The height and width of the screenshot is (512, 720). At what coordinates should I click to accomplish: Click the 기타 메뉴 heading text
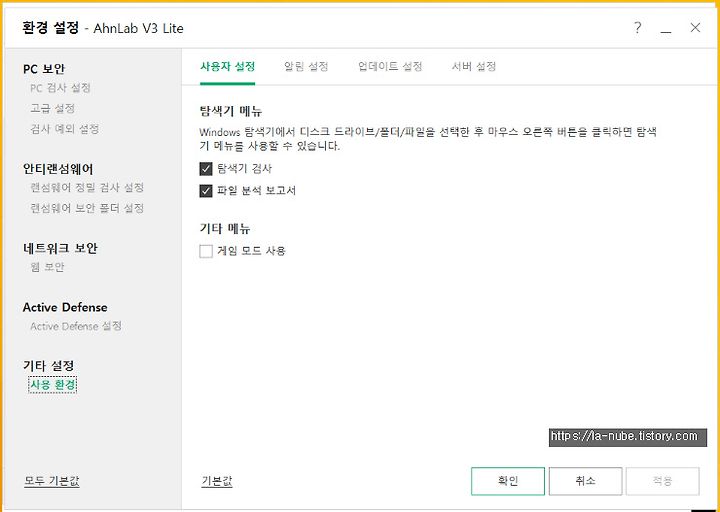click(225, 228)
